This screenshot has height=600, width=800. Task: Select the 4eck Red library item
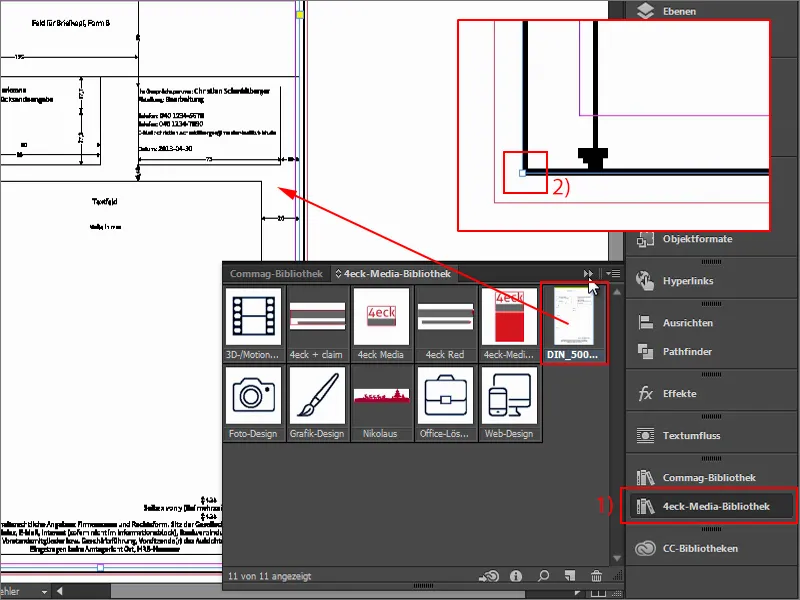tap(445, 324)
